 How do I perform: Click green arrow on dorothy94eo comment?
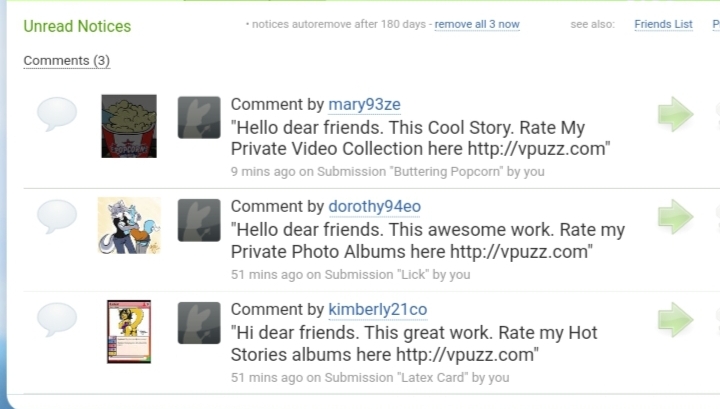(675, 216)
